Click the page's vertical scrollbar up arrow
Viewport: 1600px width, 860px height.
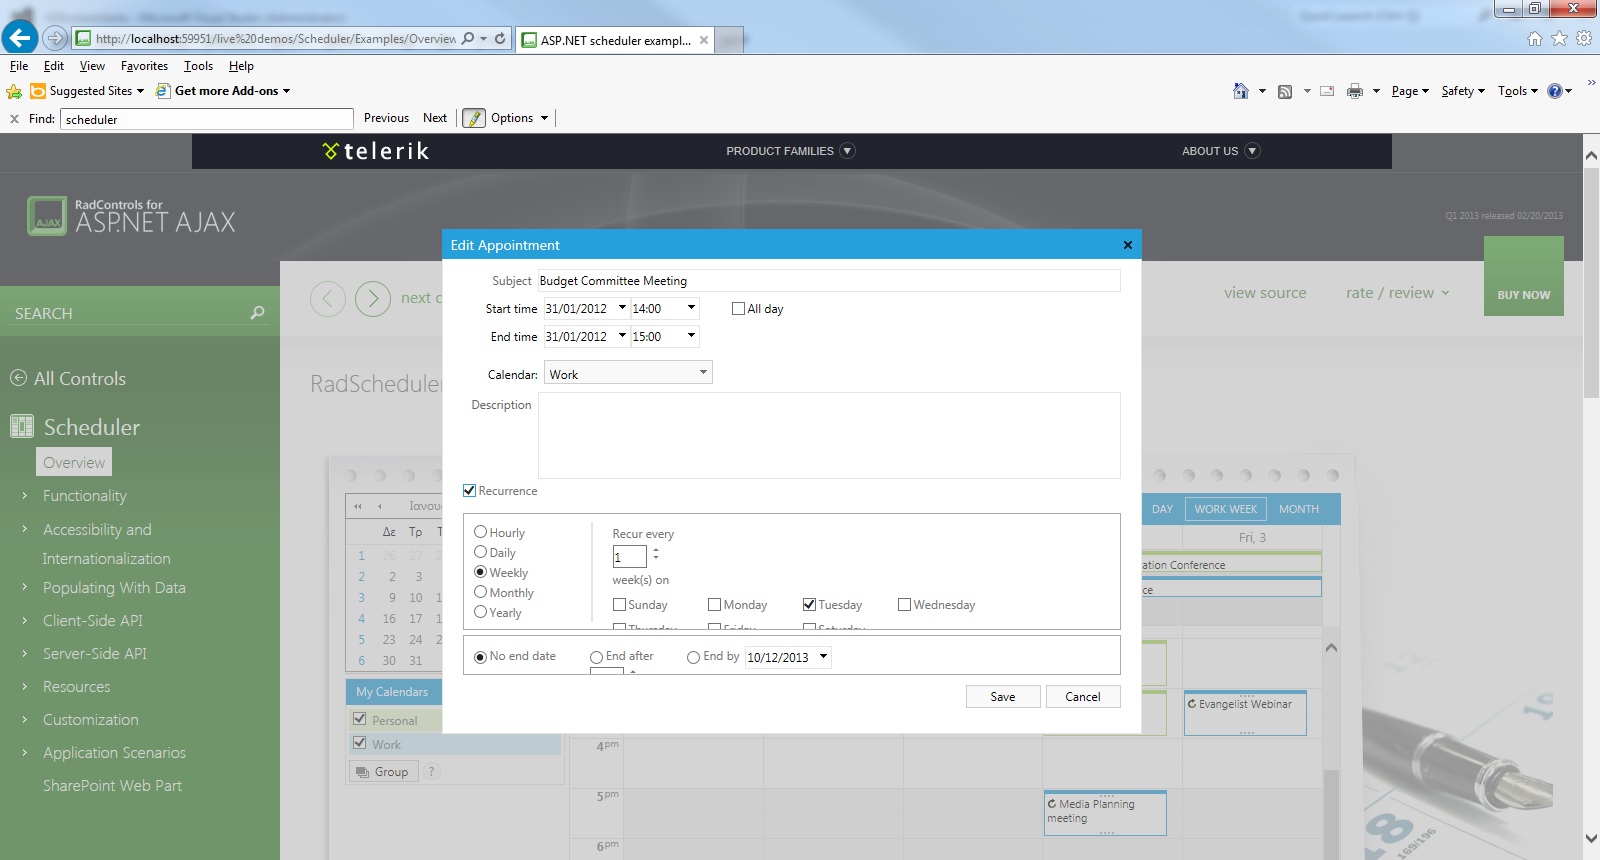(x=1591, y=155)
